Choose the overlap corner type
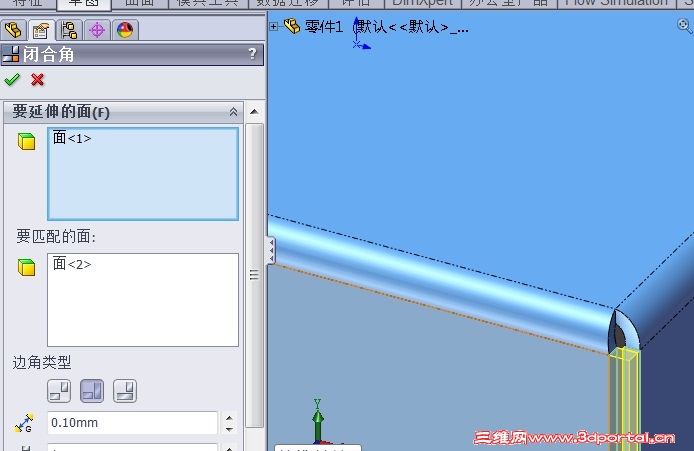This screenshot has height=451, width=694. [92, 391]
